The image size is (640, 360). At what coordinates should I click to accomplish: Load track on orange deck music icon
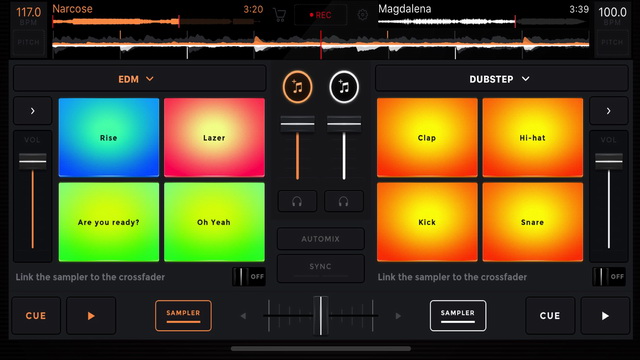point(298,87)
